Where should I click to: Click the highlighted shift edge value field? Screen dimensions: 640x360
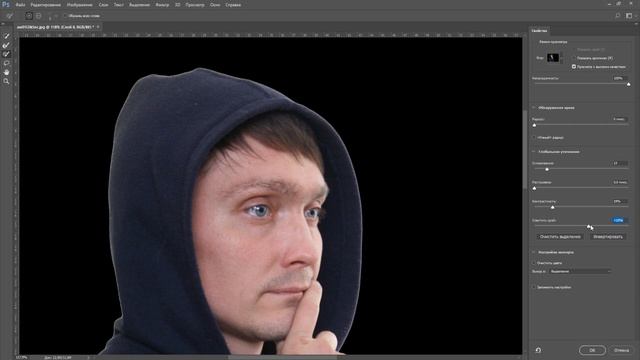619,220
